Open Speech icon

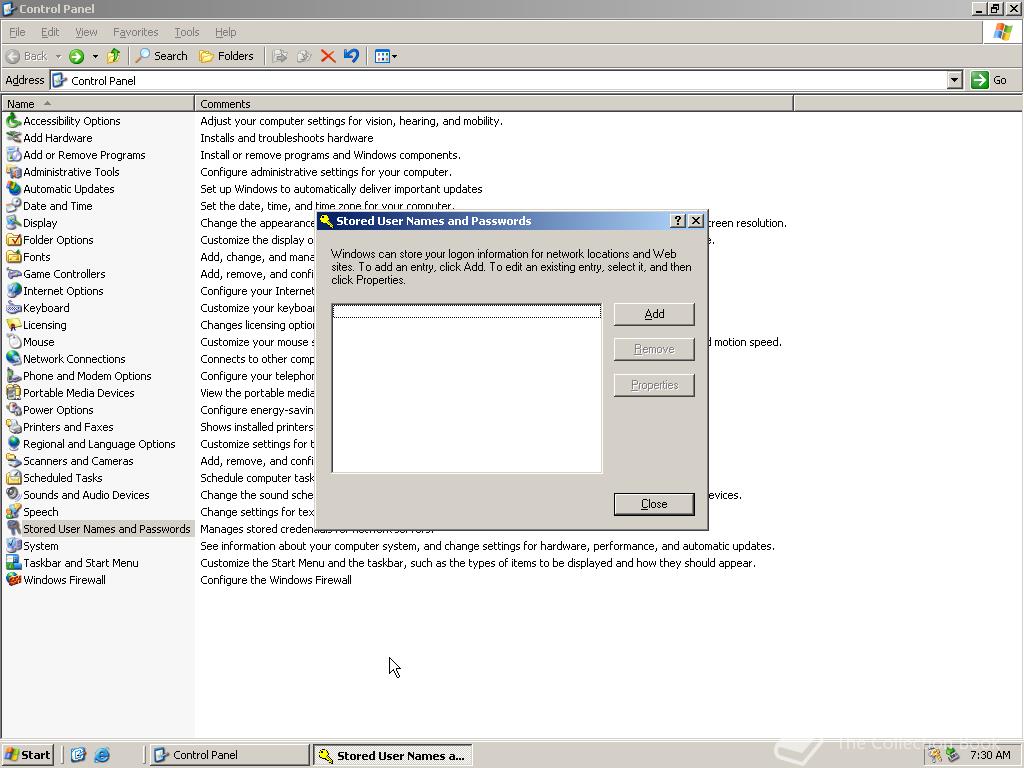coord(14,511)
